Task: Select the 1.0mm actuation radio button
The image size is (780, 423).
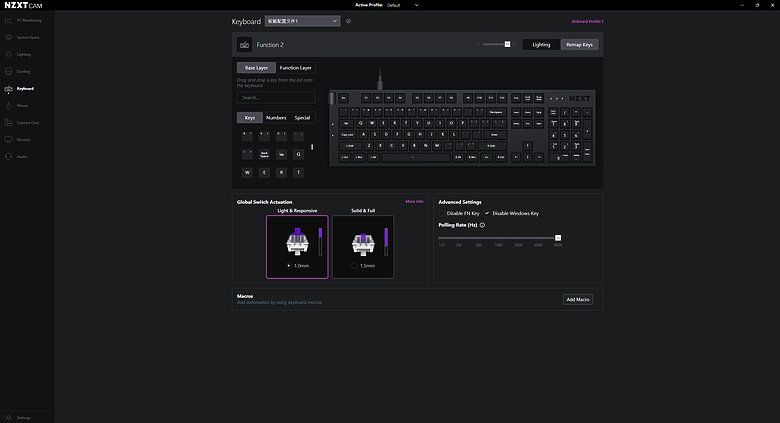Action: (x=289, y=266)
